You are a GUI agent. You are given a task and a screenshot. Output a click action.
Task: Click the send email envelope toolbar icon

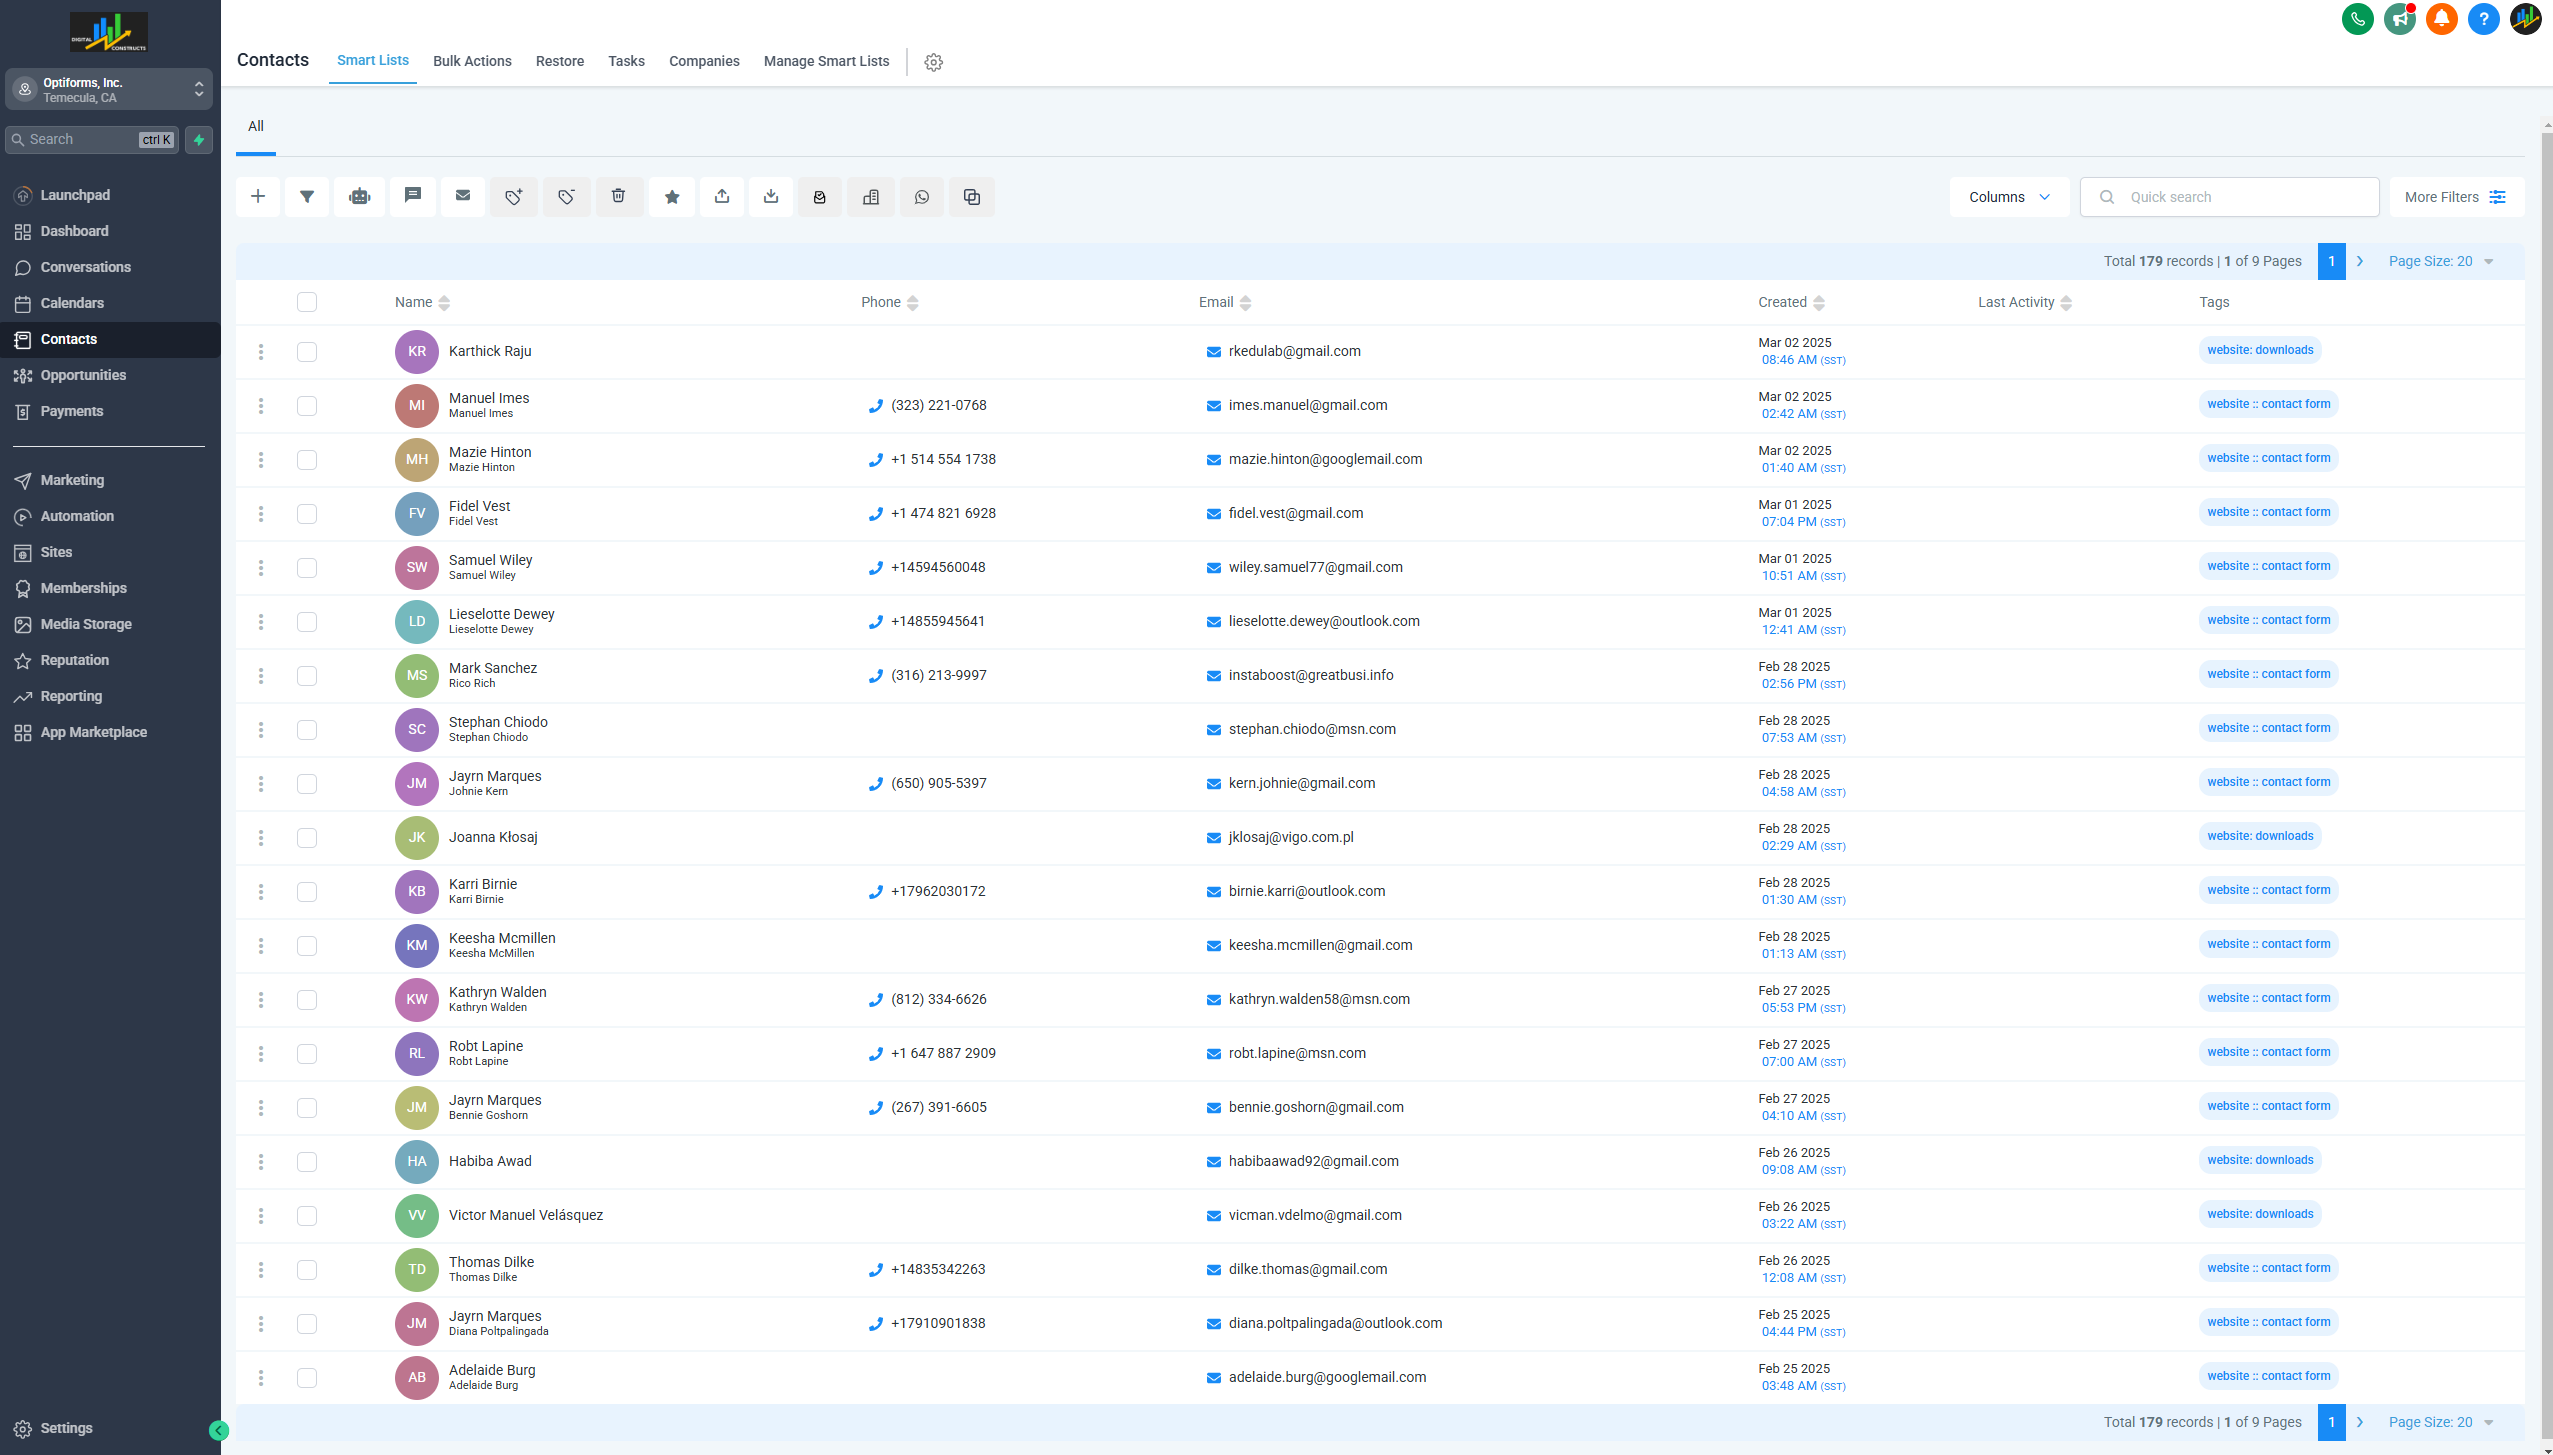(463, 197)
